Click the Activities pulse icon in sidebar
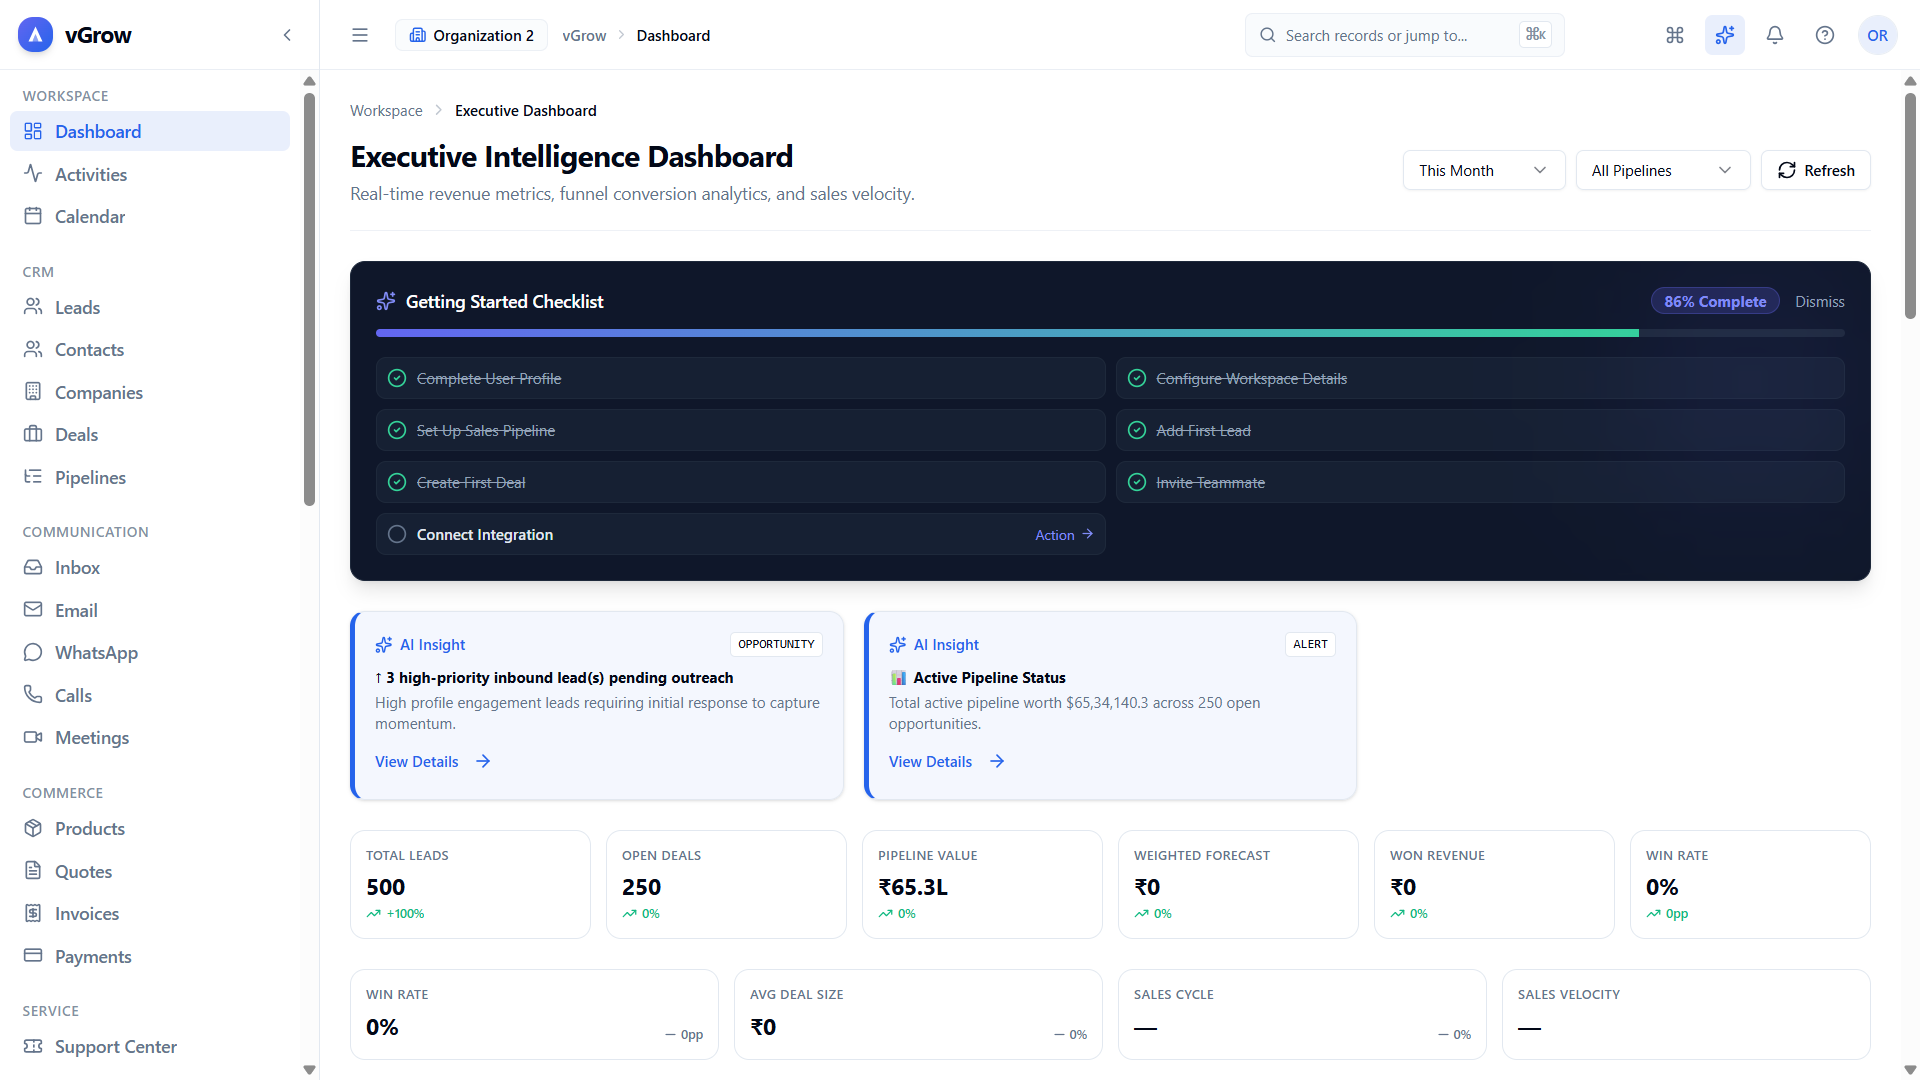Image resolution: width=1920 pixels, height=1080 pixels. [x=33, y=174]
